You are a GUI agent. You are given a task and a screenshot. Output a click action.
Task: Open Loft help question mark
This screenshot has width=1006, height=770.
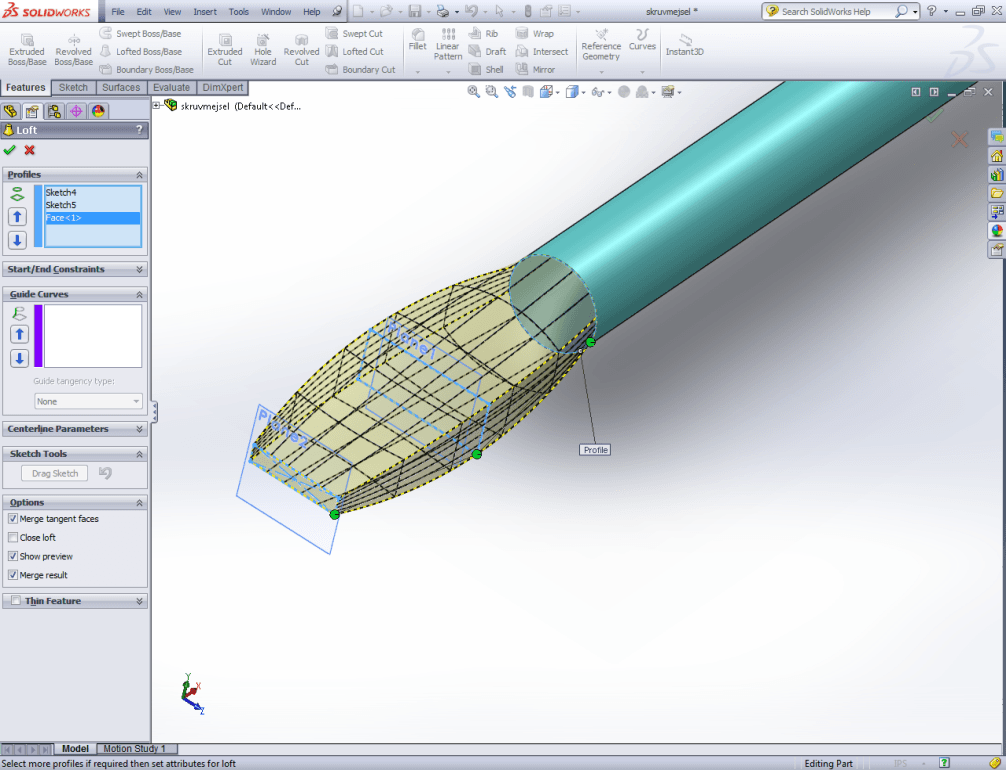click(x=139, y=130)
